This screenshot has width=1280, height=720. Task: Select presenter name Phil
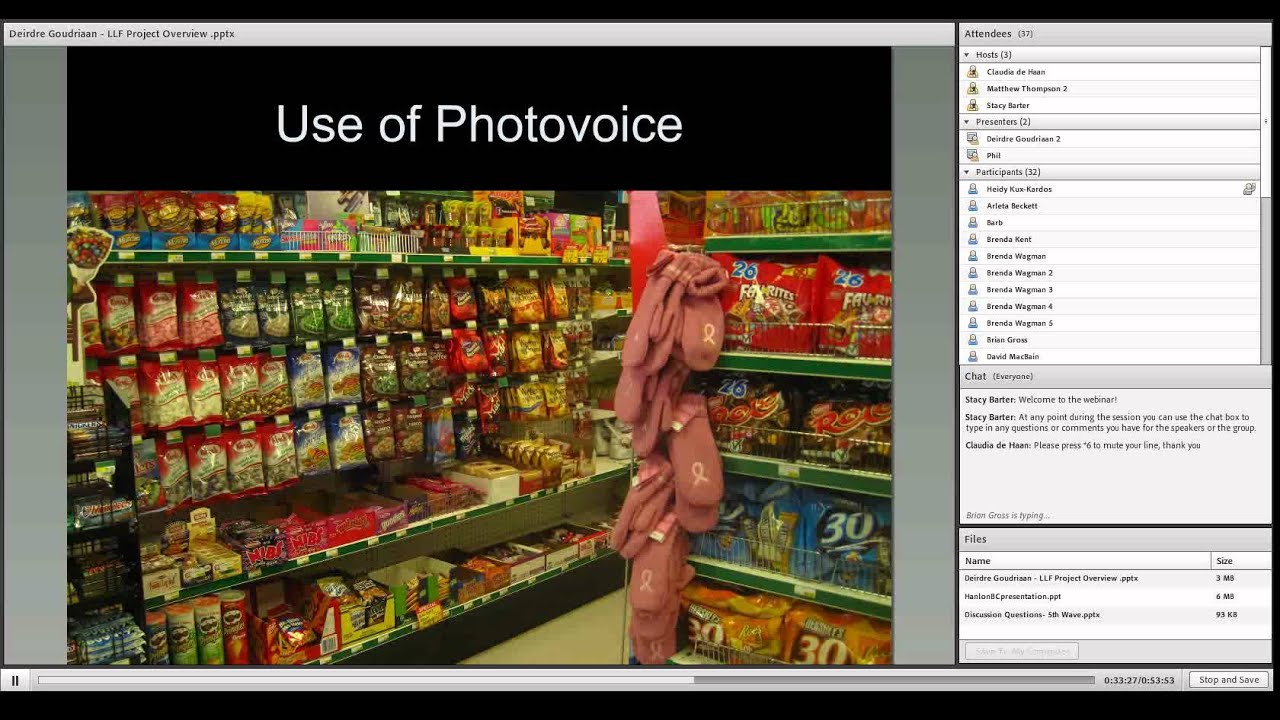click(x=993, y=155)
